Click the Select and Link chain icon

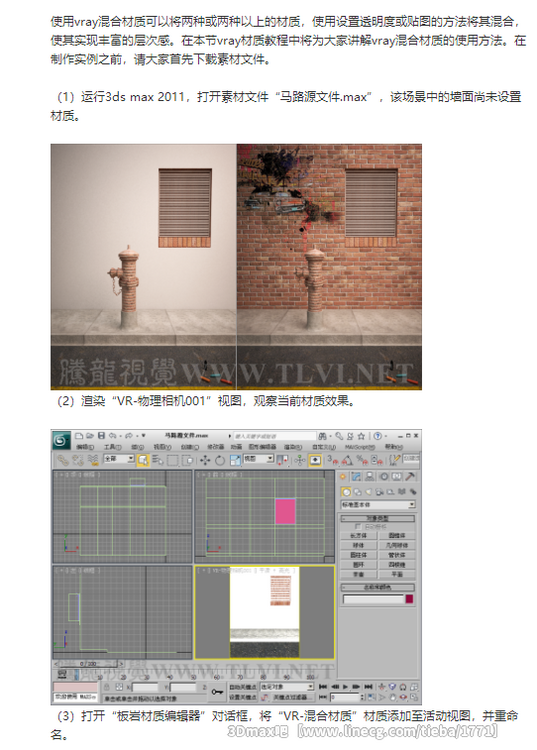click(x=63, y=460)
